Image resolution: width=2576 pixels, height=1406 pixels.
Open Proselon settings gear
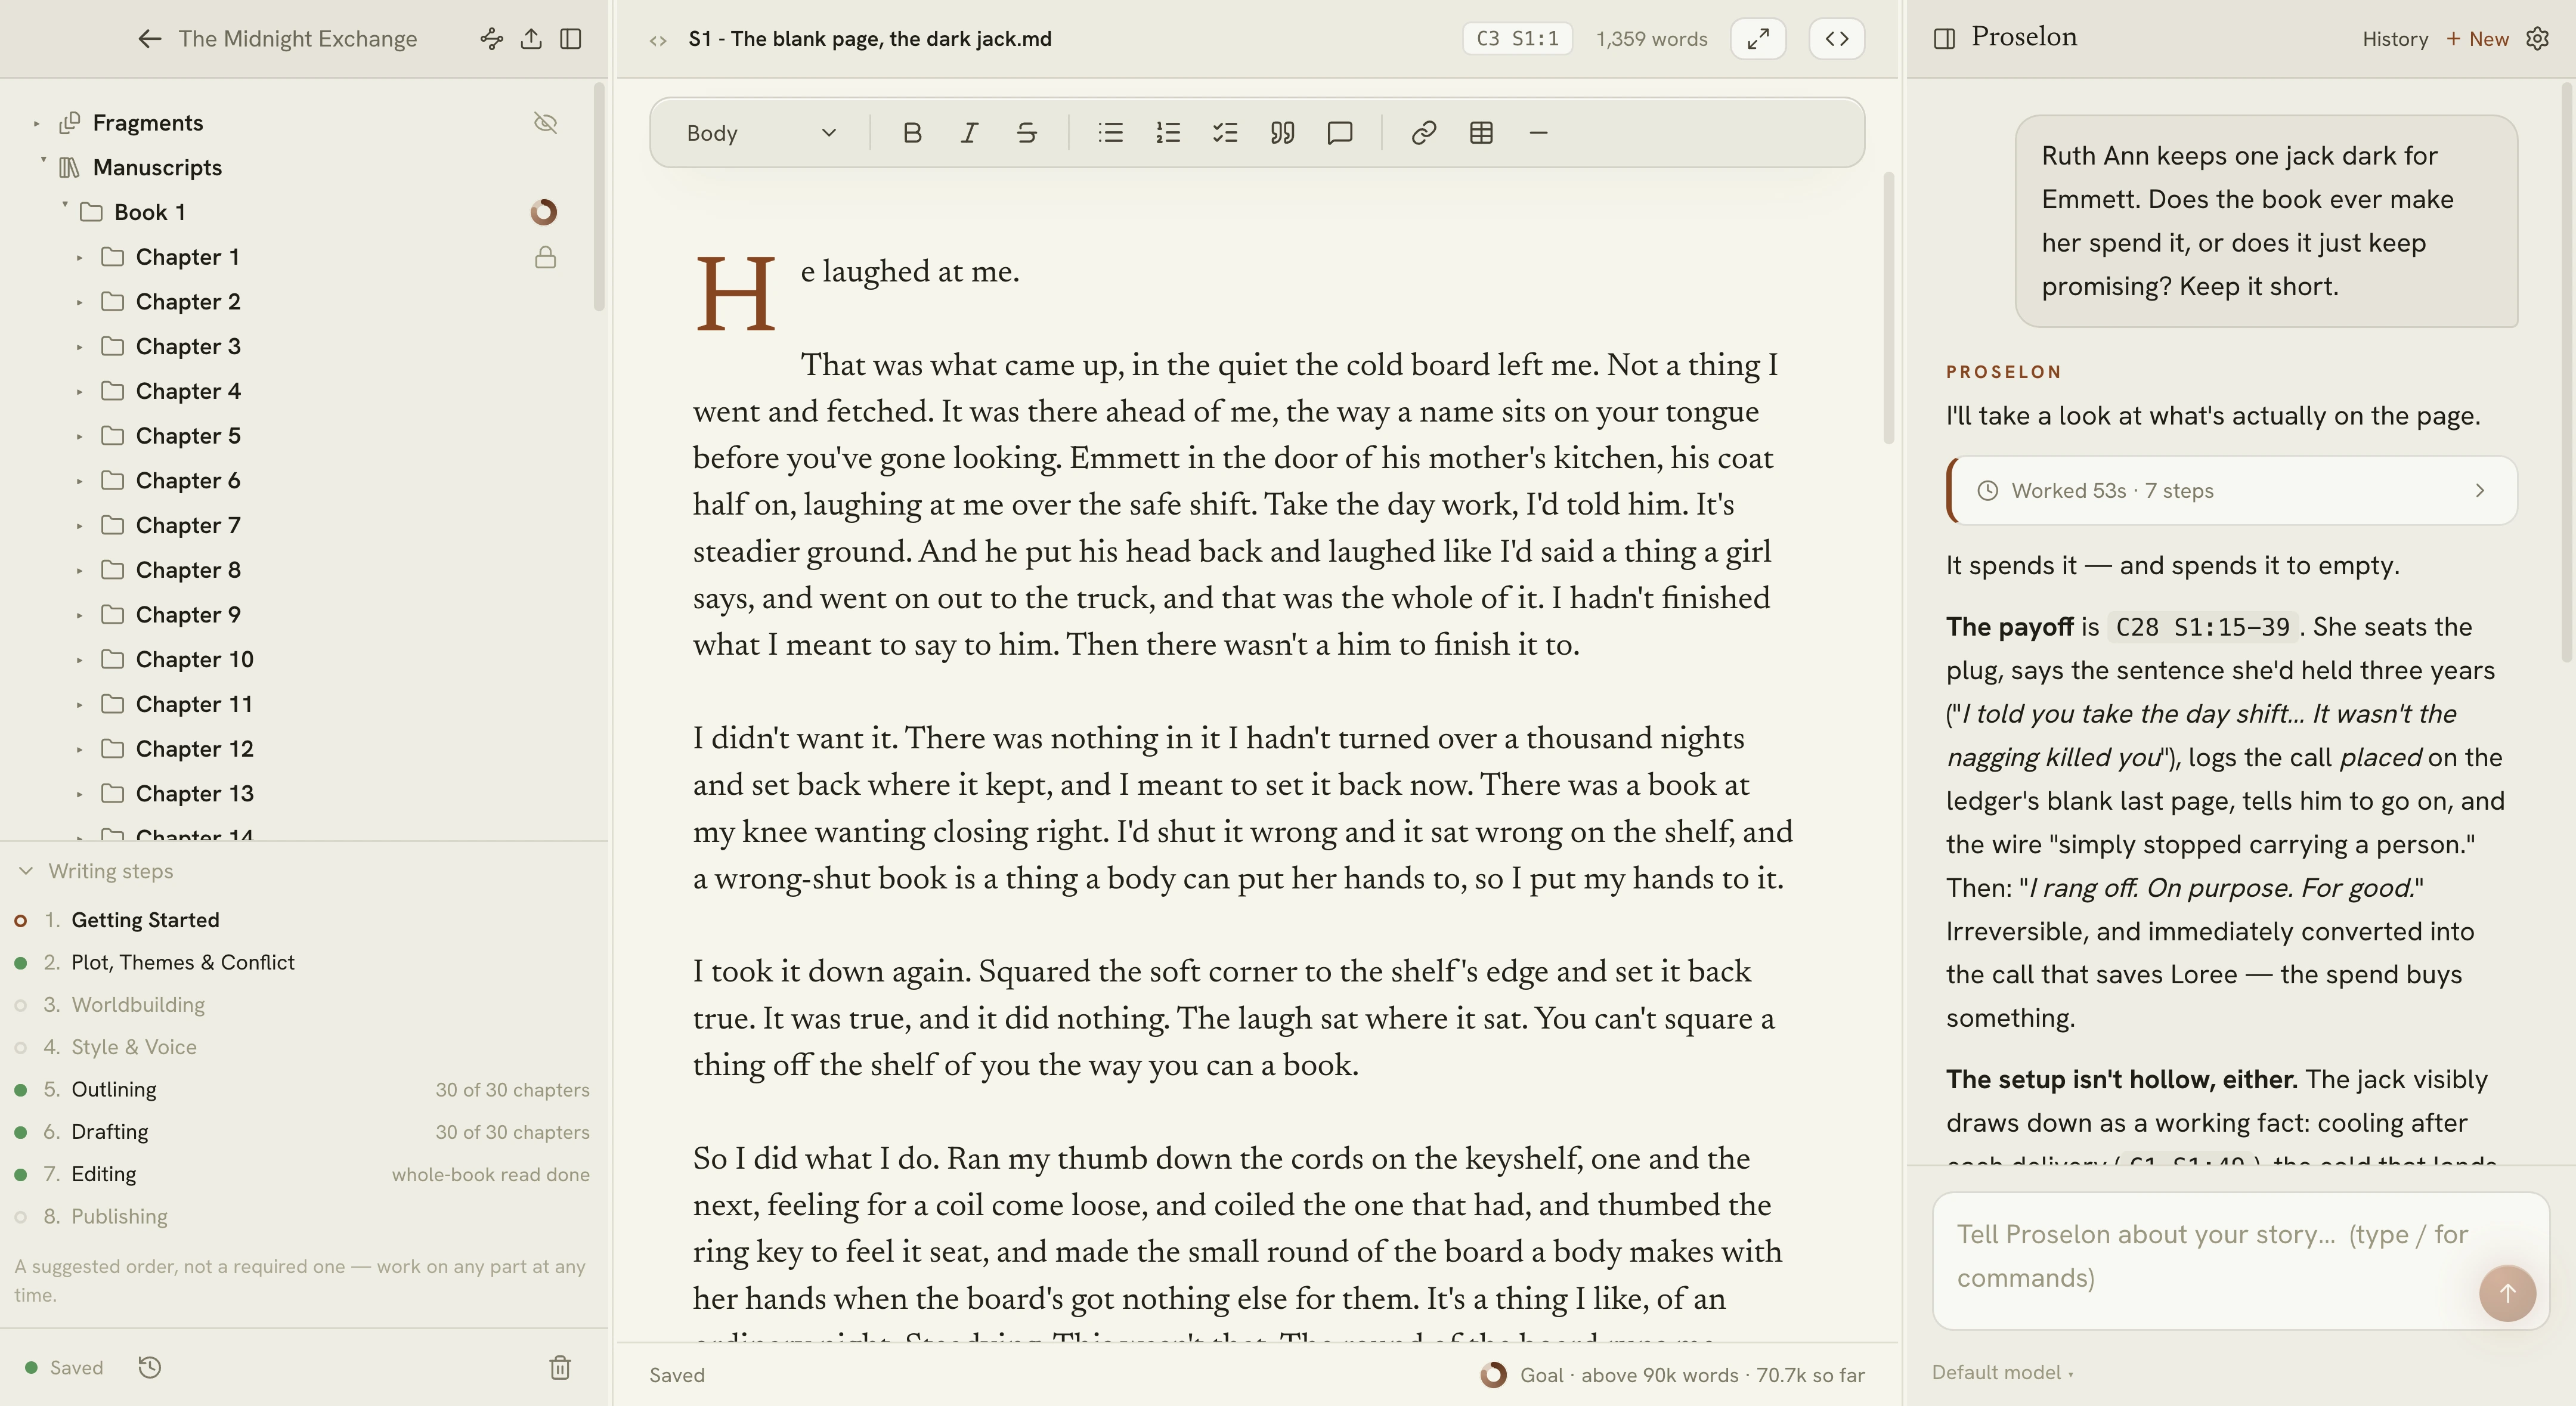click(2538, 39)
